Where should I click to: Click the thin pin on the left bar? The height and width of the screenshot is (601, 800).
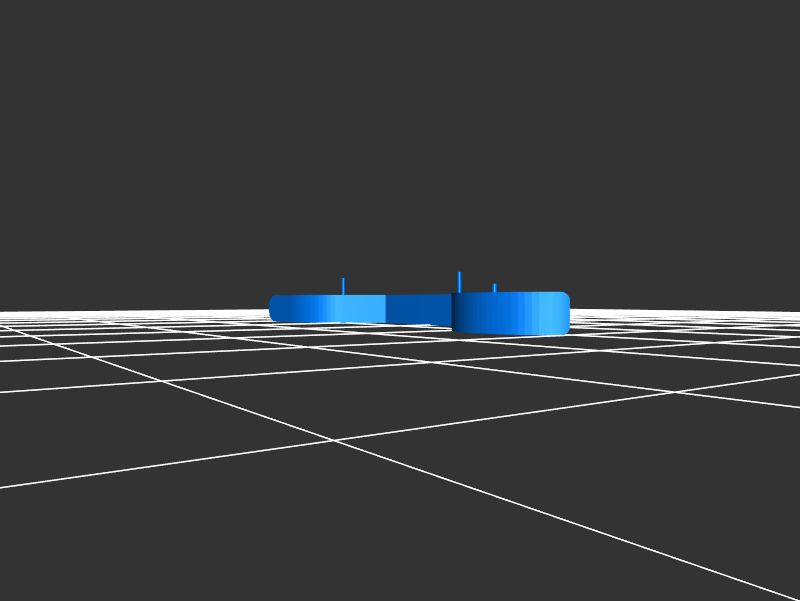click(343, 286)
